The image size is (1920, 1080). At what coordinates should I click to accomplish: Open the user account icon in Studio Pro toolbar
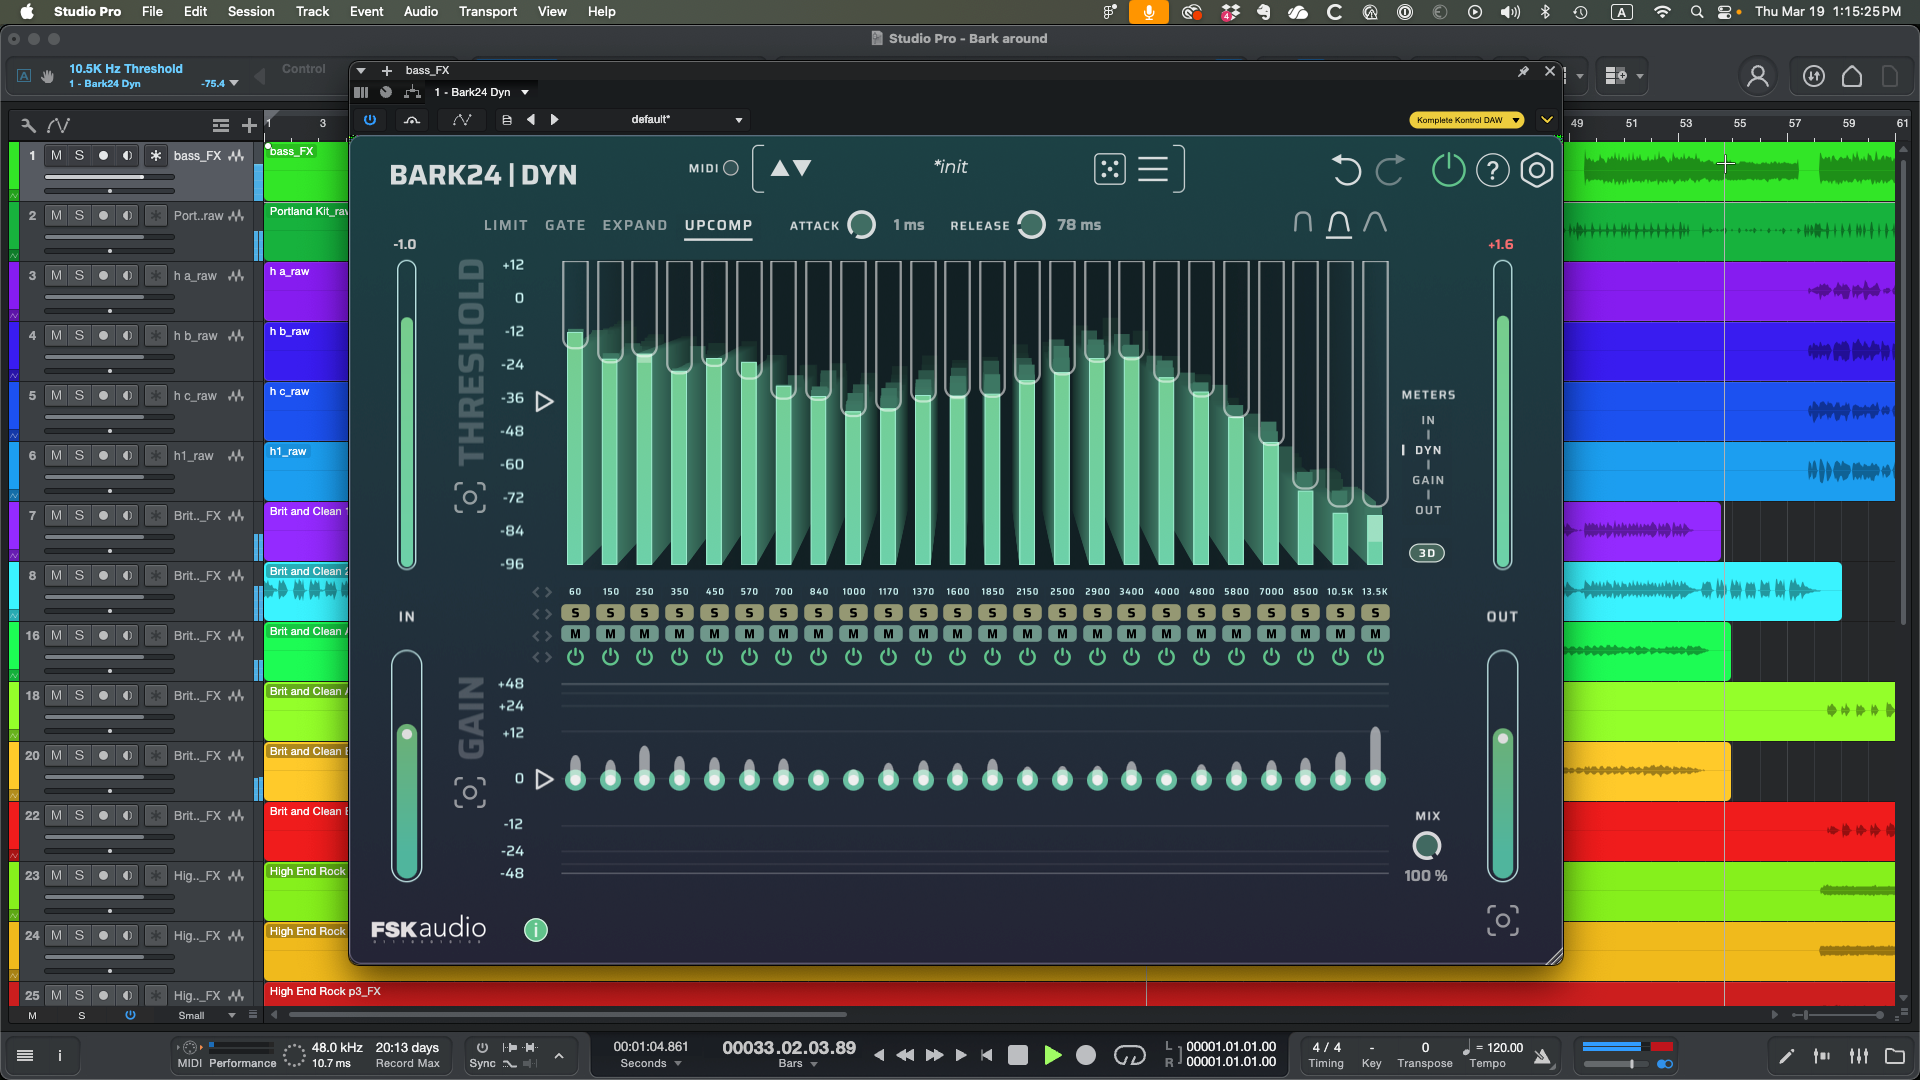coord(1757,76)
